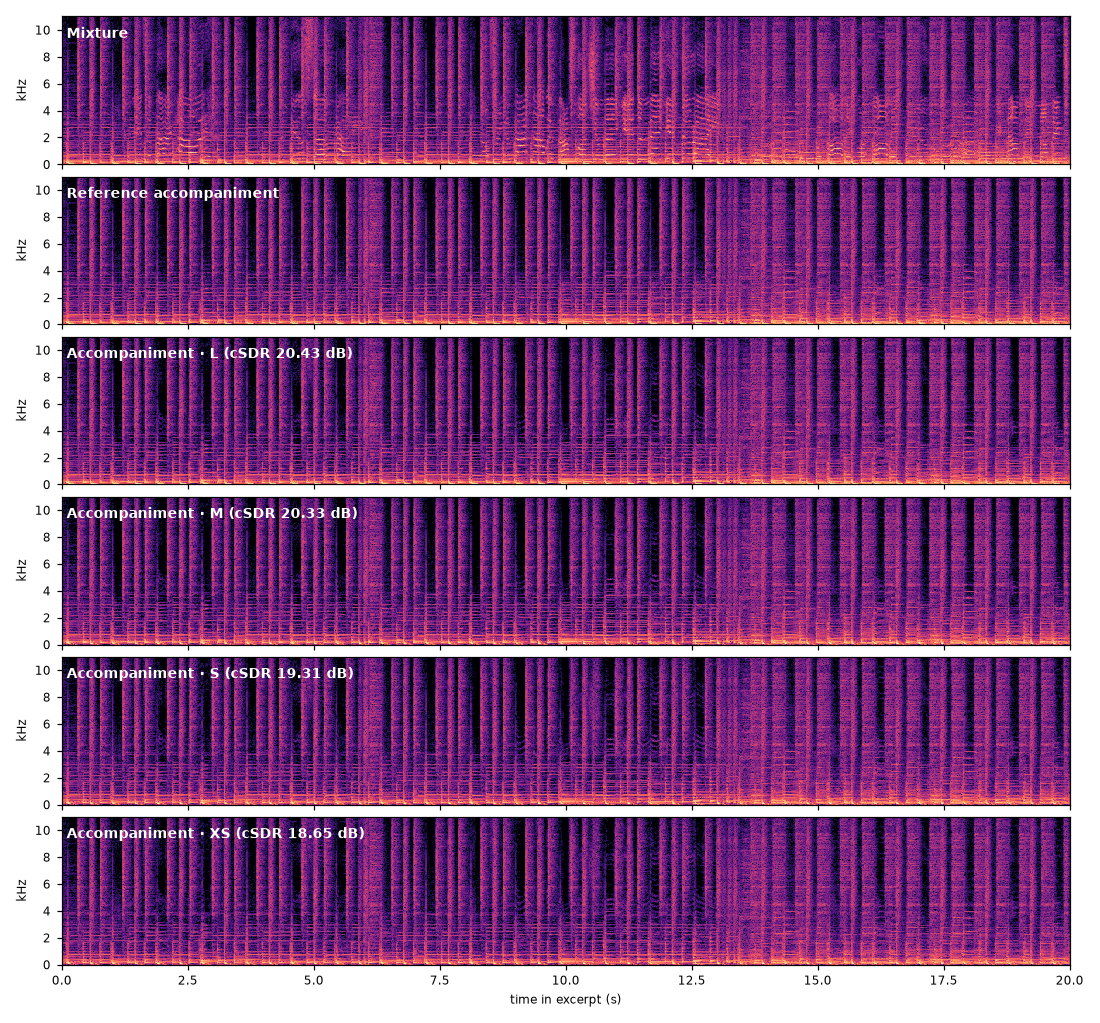Click the 'time in excerpt (s)' axis label

click(x=565, y=999)
